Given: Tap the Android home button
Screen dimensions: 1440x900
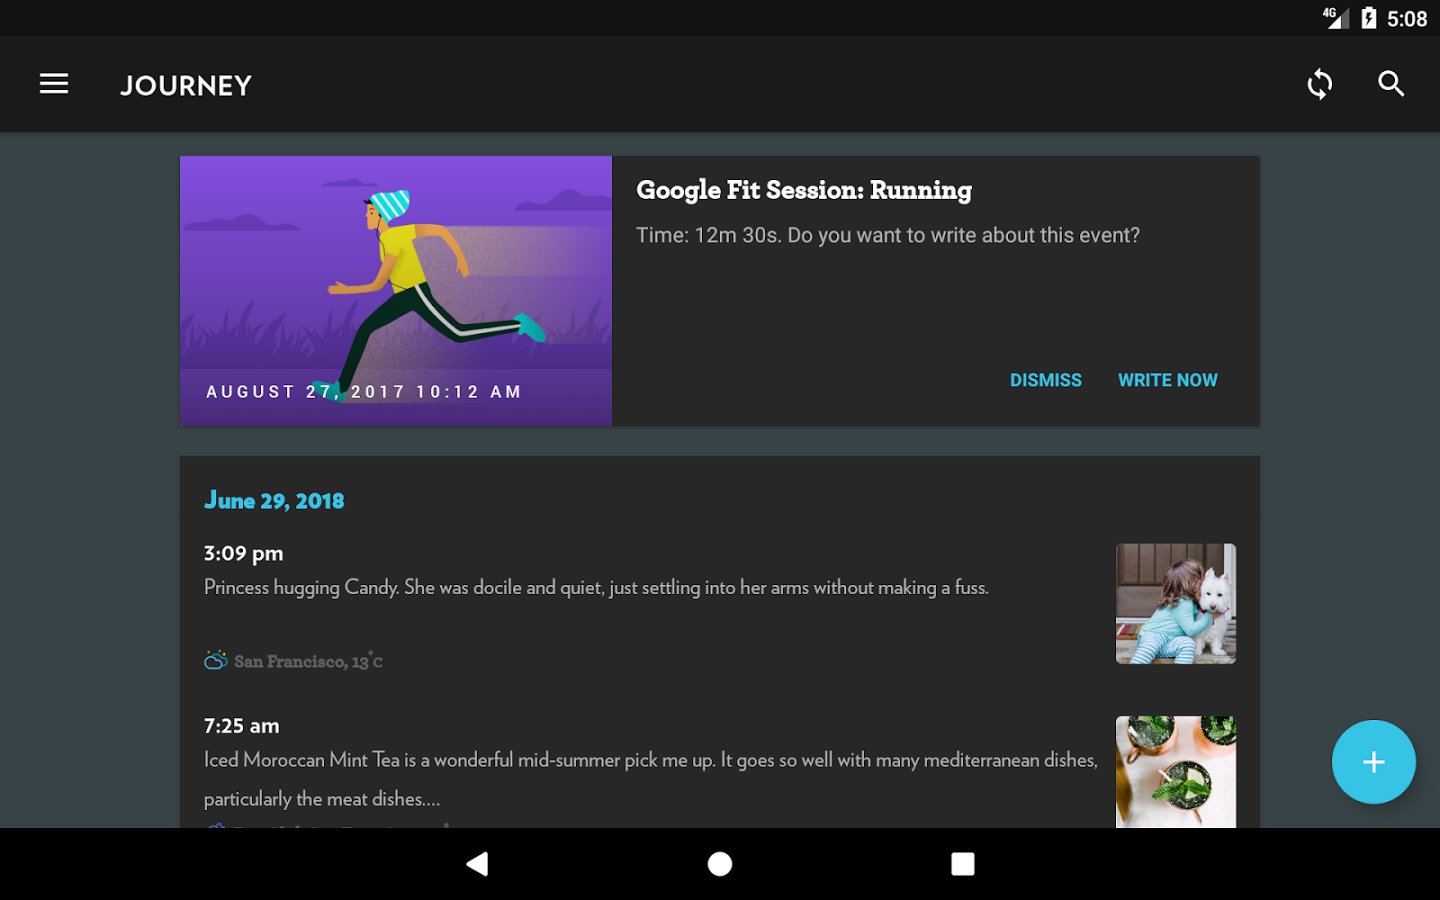Looking at the screenshot, I should tap(720, 864).
